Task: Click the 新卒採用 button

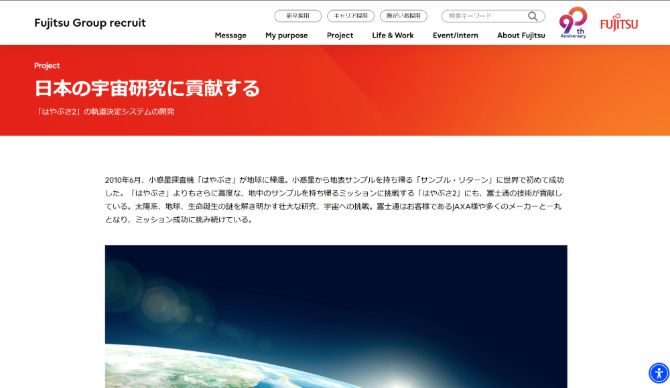Action: point(298,16)
